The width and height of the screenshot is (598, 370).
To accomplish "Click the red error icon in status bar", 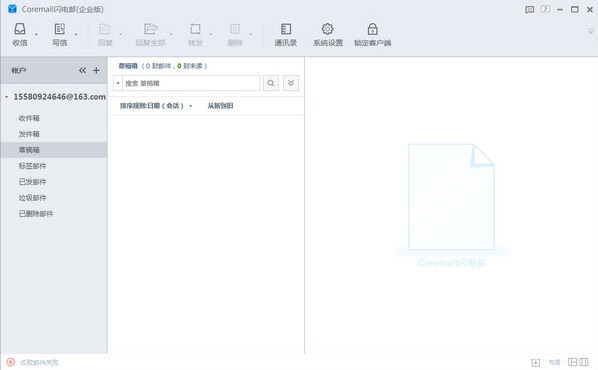I will click(11, 362).
